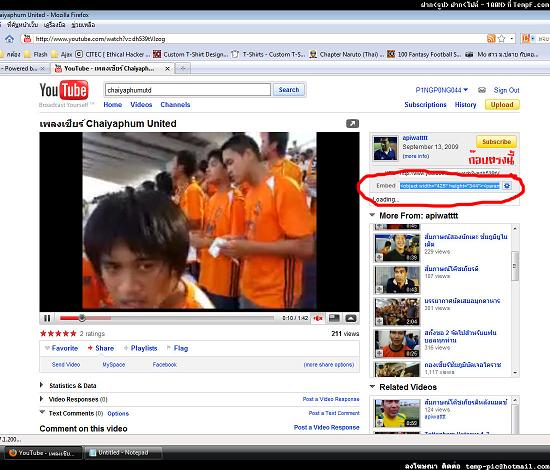Open Videos navigation item

pyautogui.click(x=141, y=105)
